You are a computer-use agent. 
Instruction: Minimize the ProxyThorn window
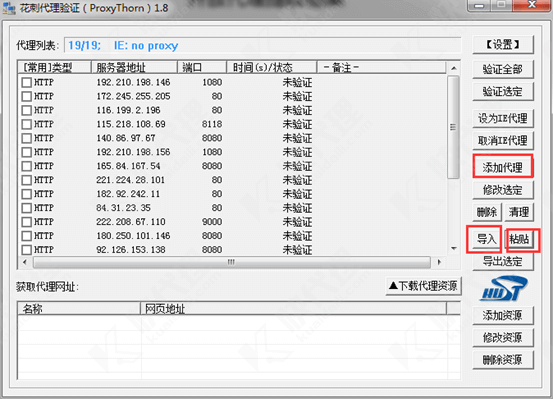[x=479, y=6]
